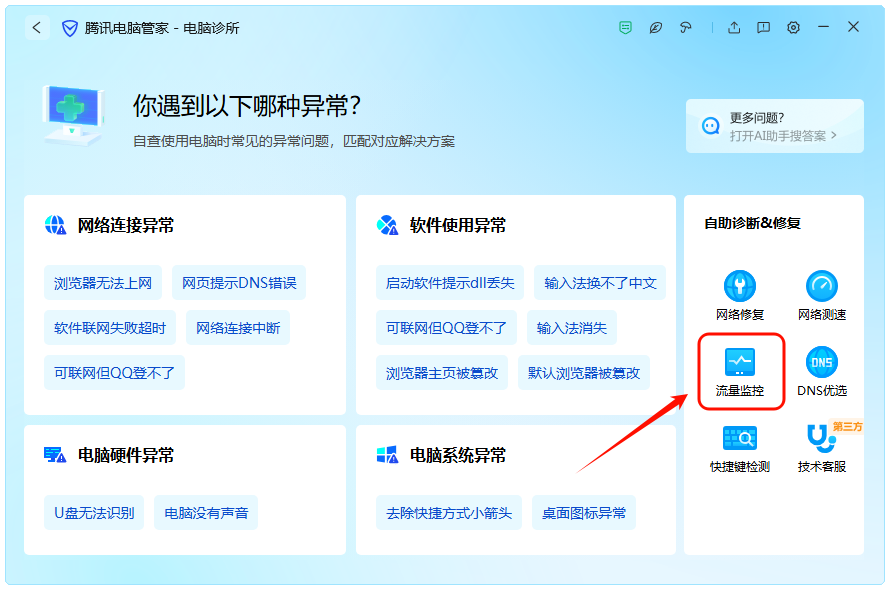Open the settings gear icon
The width and height of the screenshot is (890, 590).
pos(793,27)
